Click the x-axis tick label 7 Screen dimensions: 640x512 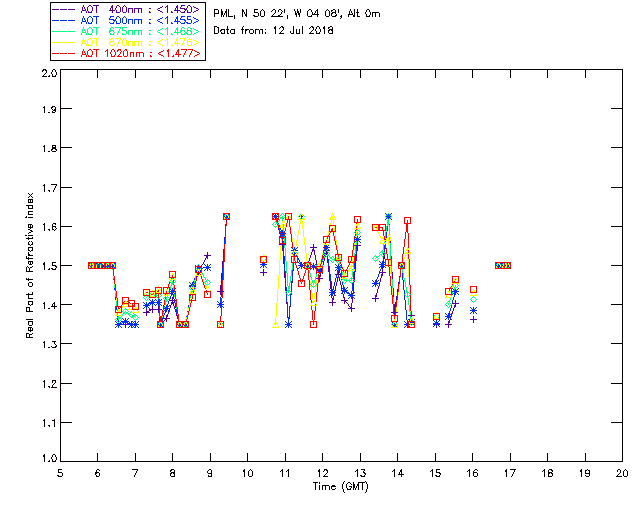(x=135, y=473)
